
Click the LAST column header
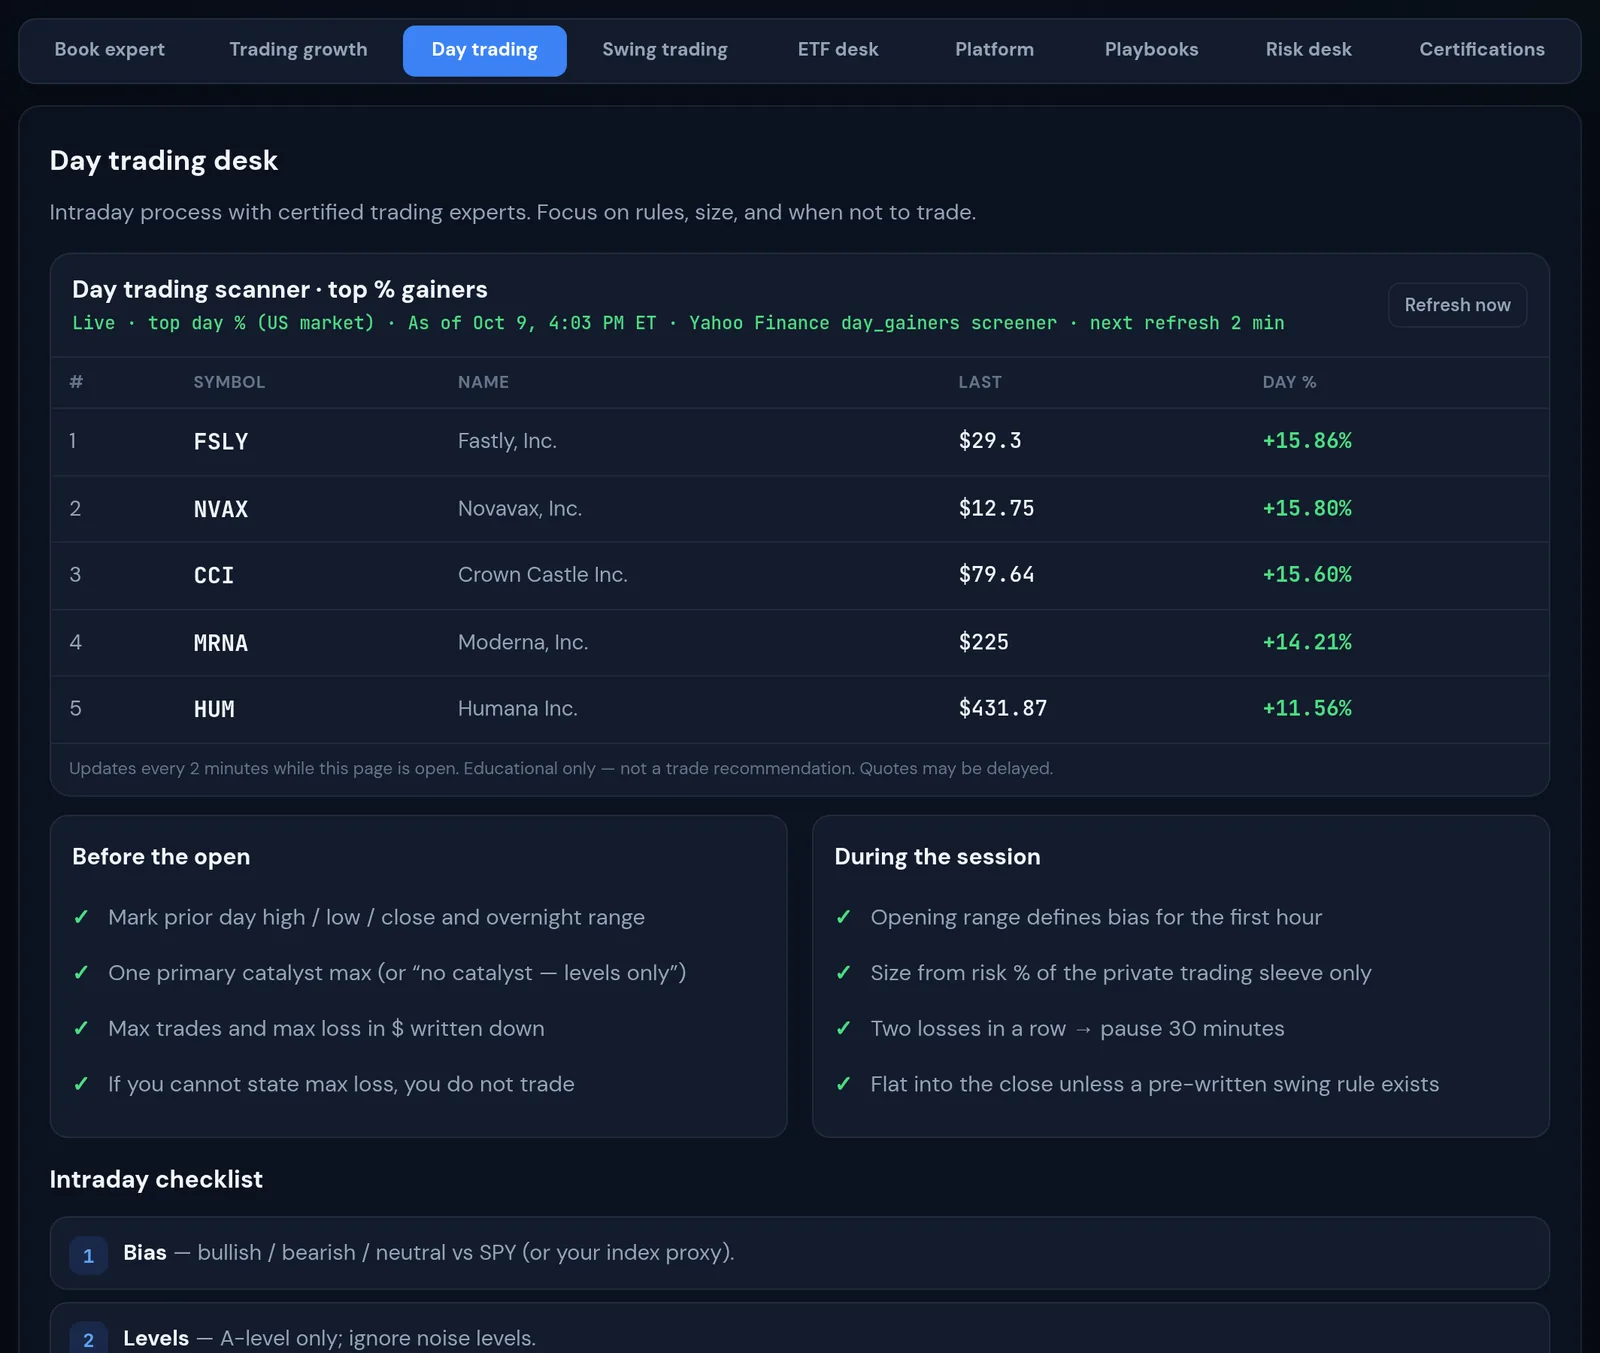click(x=980, y=382)
